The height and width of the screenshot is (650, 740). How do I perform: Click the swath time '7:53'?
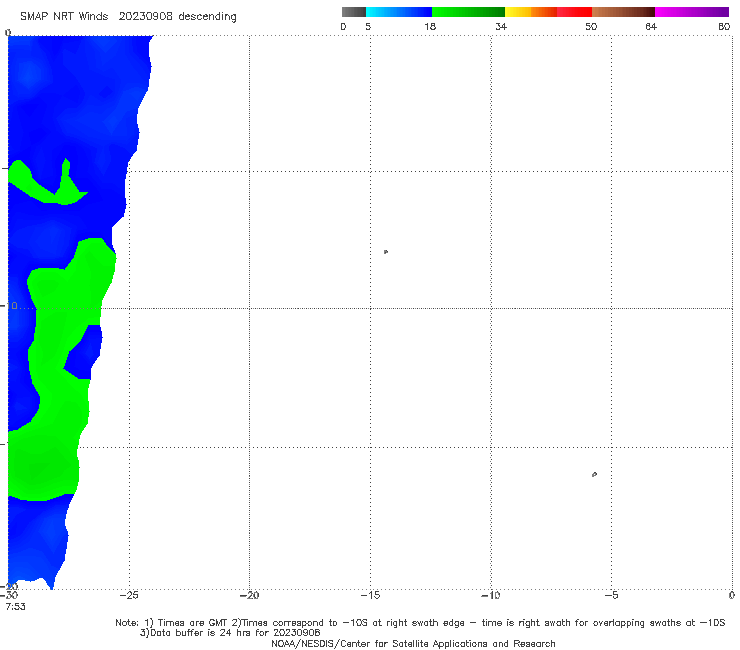(x=16, y=607)
